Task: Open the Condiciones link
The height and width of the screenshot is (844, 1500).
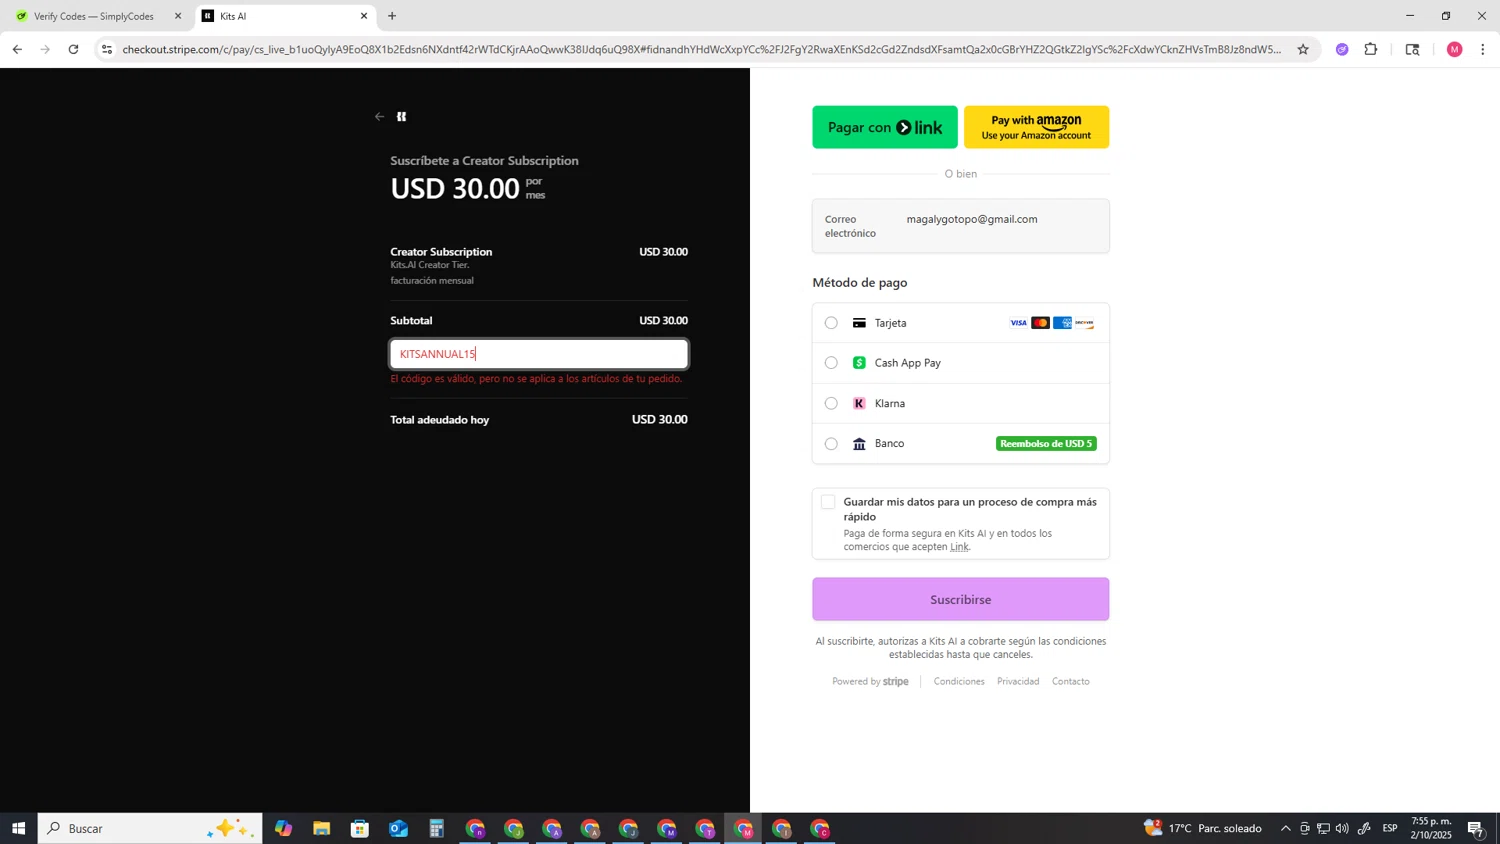Action: (x=959, y=682)
